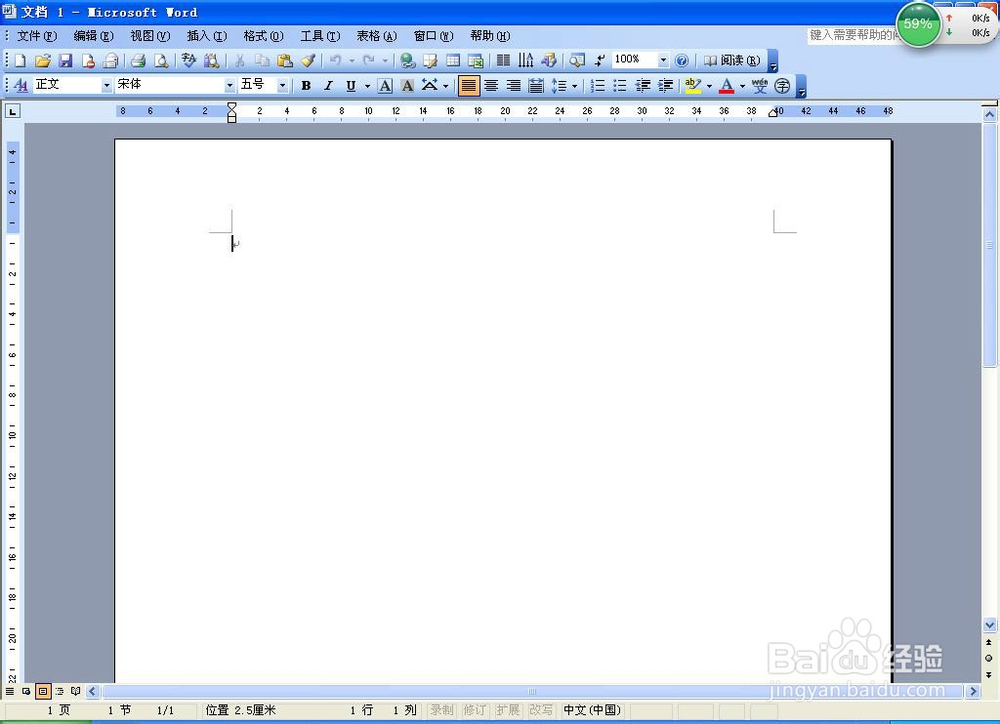1000x724 pixels.
Task: Open the Document Map icon
Action: click(577, 61)
